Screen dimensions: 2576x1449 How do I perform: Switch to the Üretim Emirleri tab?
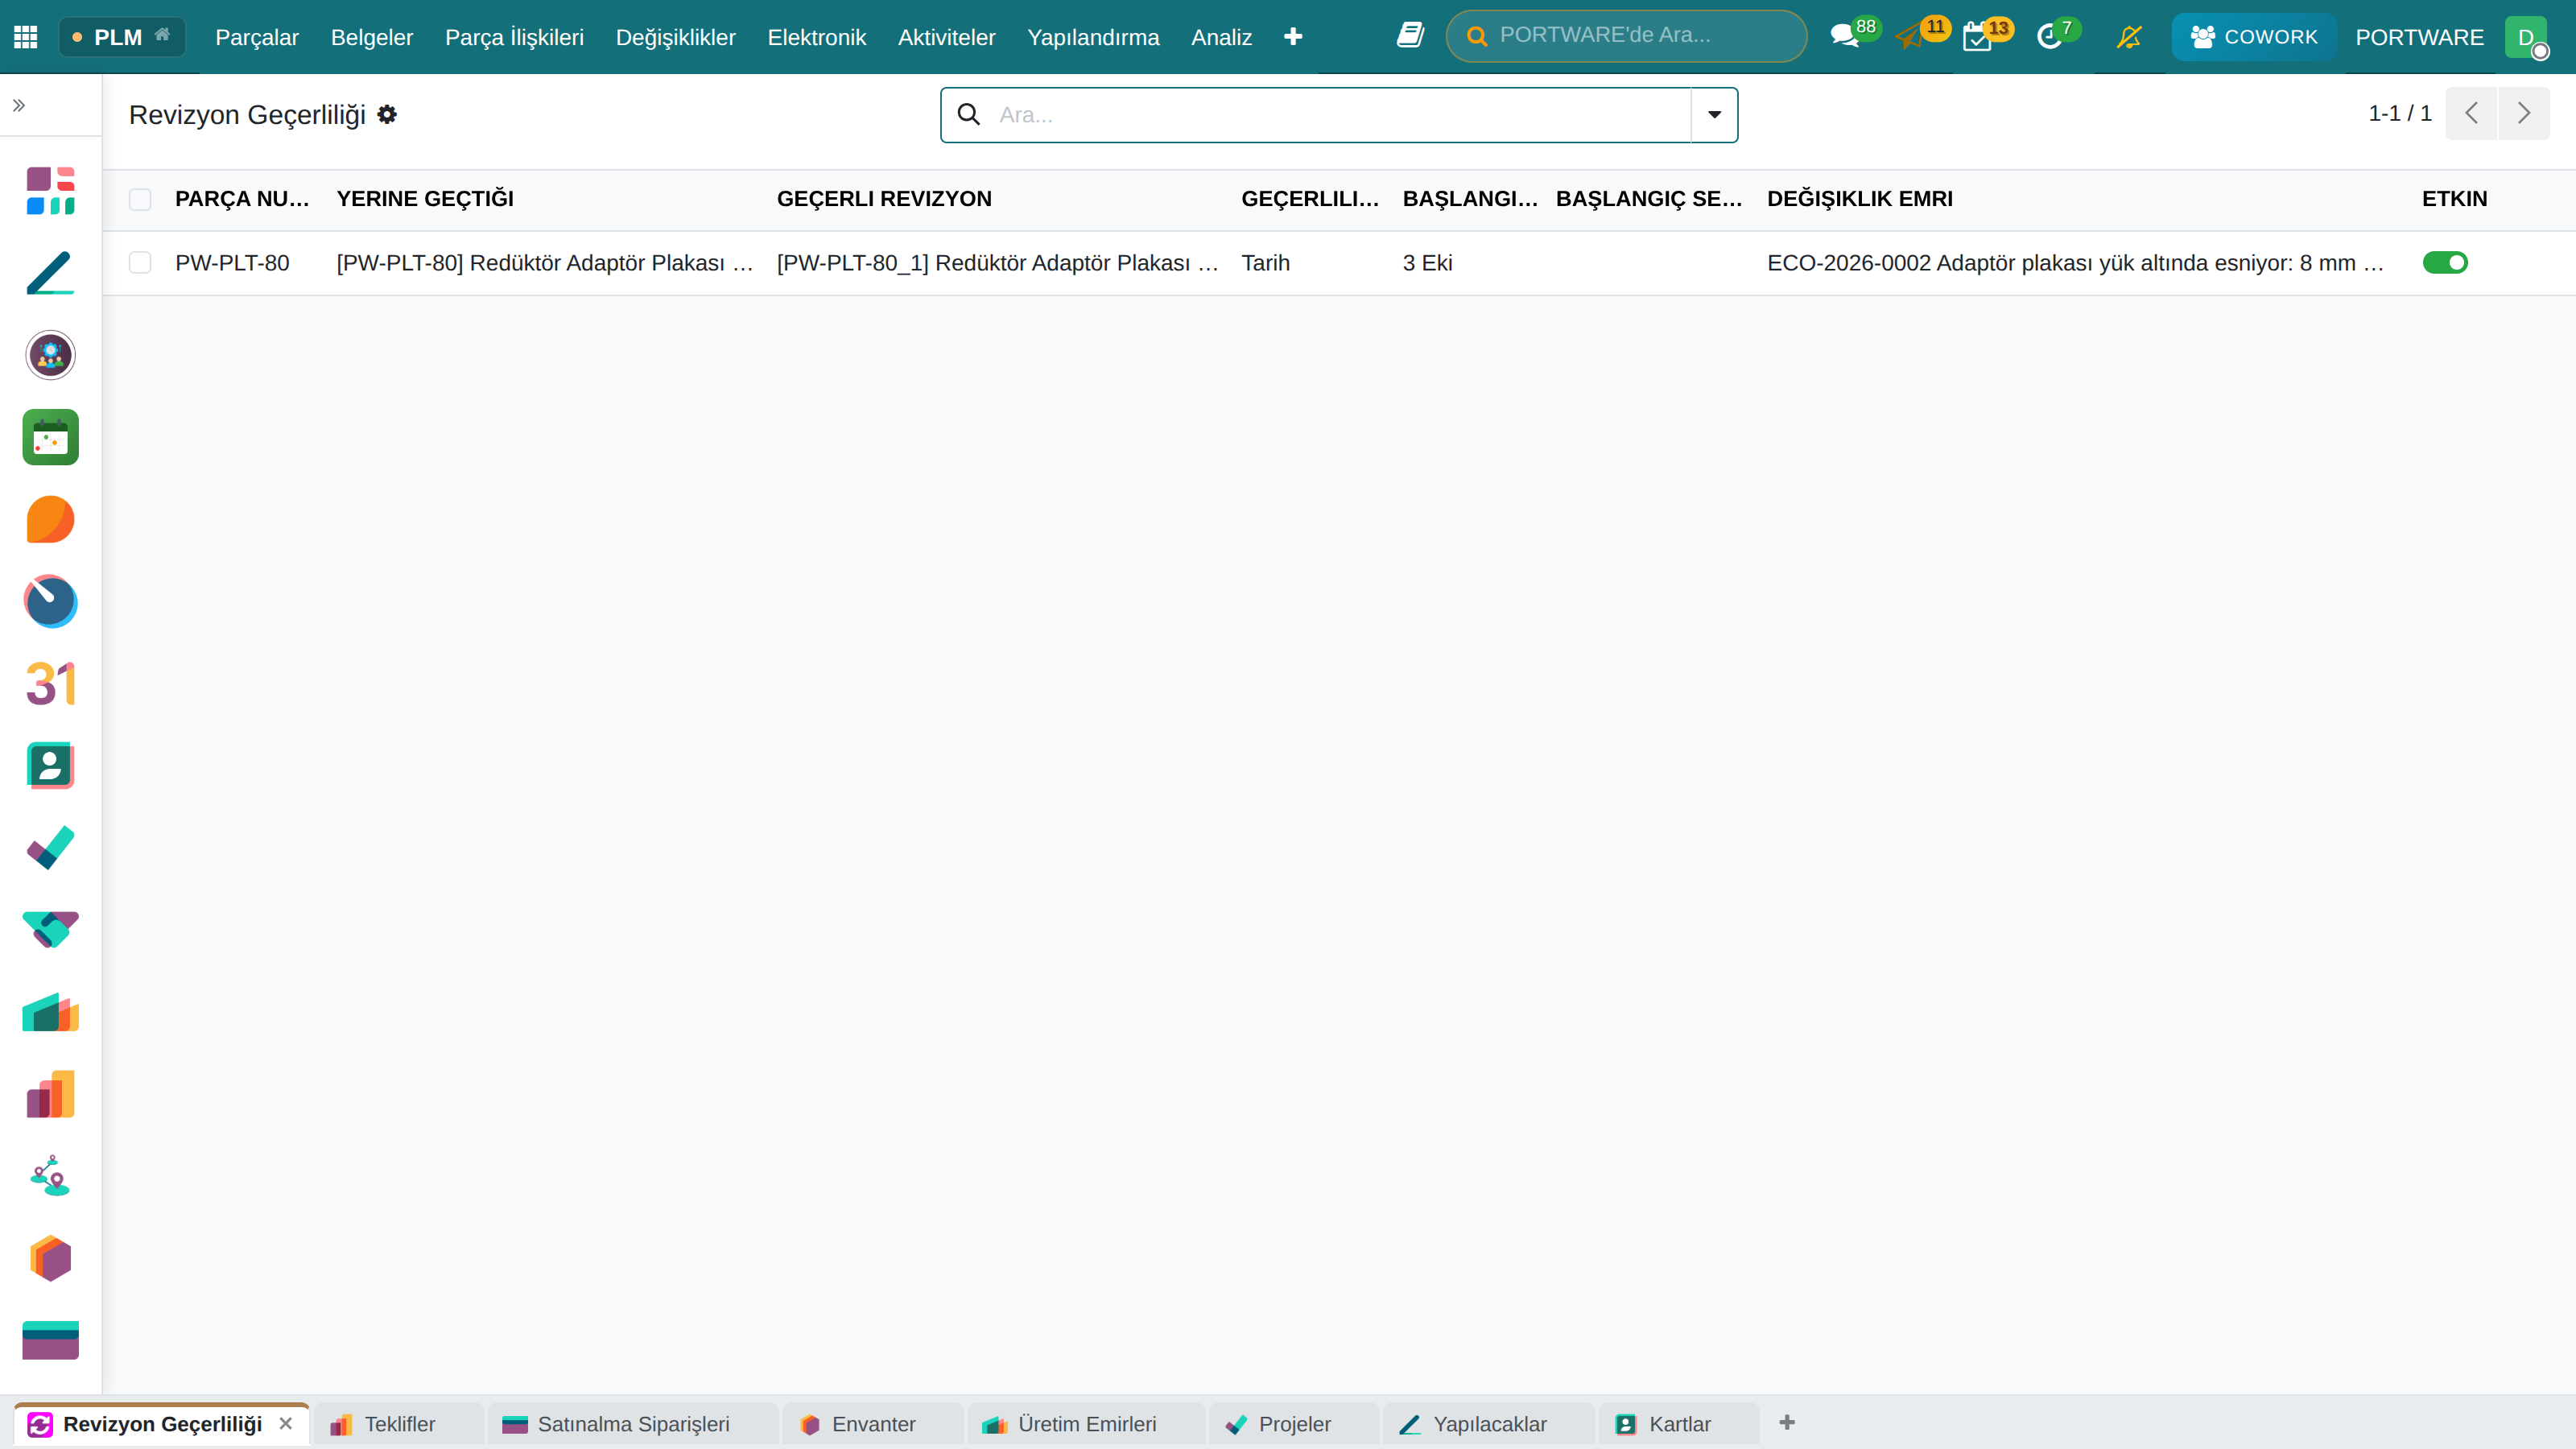pos(1086,1424)
